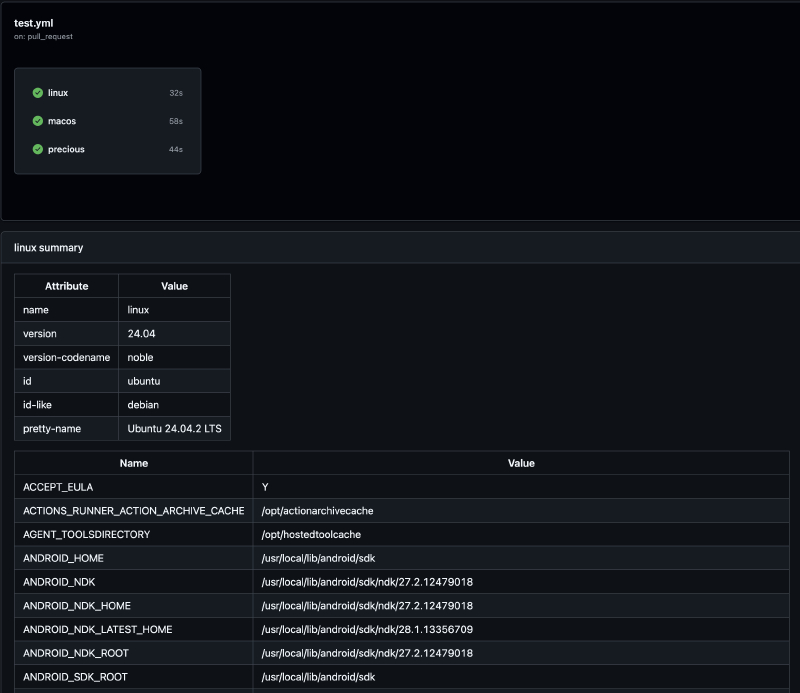The width and height of the screenshot is (800, 693).
Task: Click the green checkmark beside linux job
Action: [x=38, y=93]
